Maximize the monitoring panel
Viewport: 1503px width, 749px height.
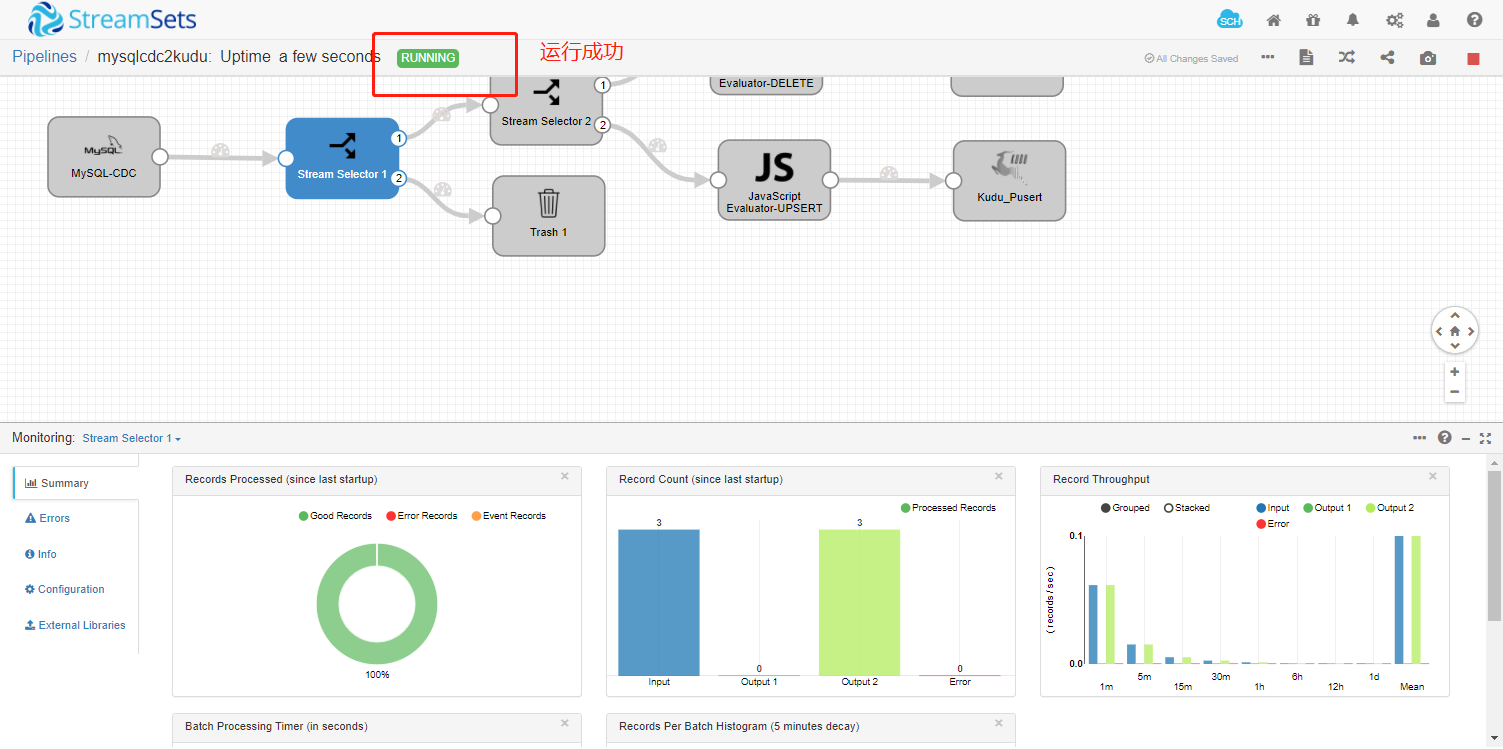[x=1486, y=438]
